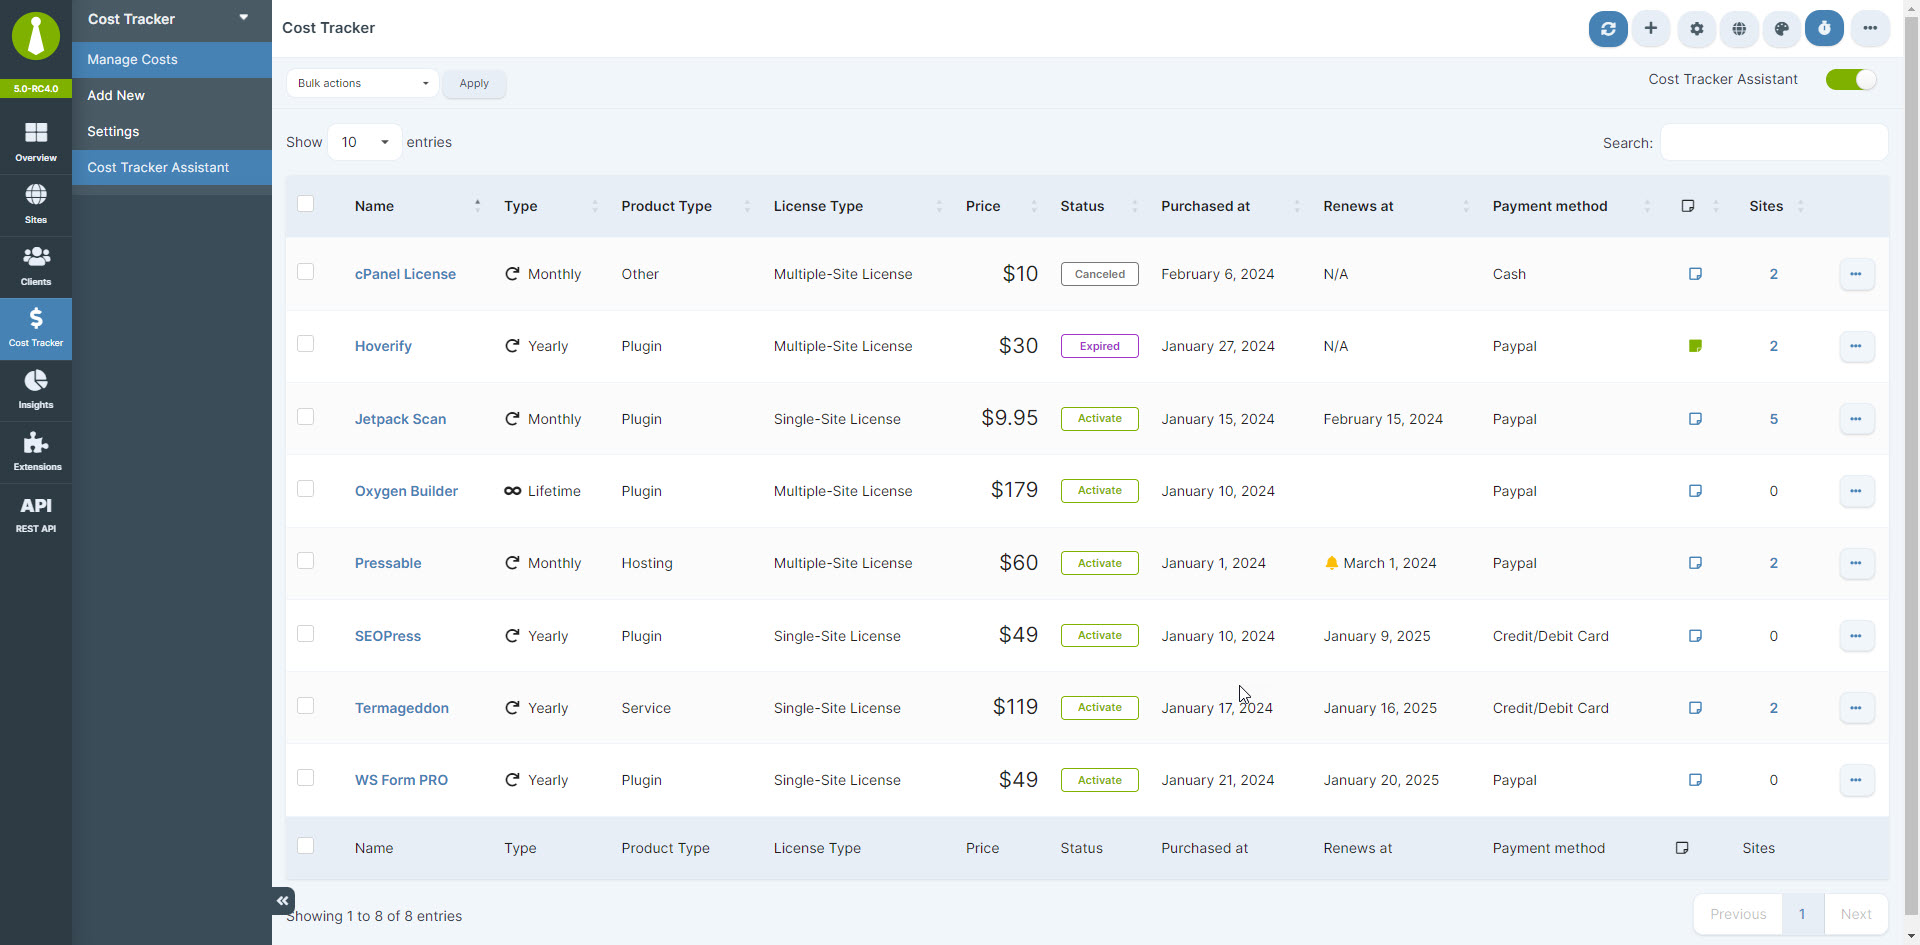This screenshot has width=1920, height=945.
Task: Open the note icon for Termageddon
Action: tap(1695, 708)
